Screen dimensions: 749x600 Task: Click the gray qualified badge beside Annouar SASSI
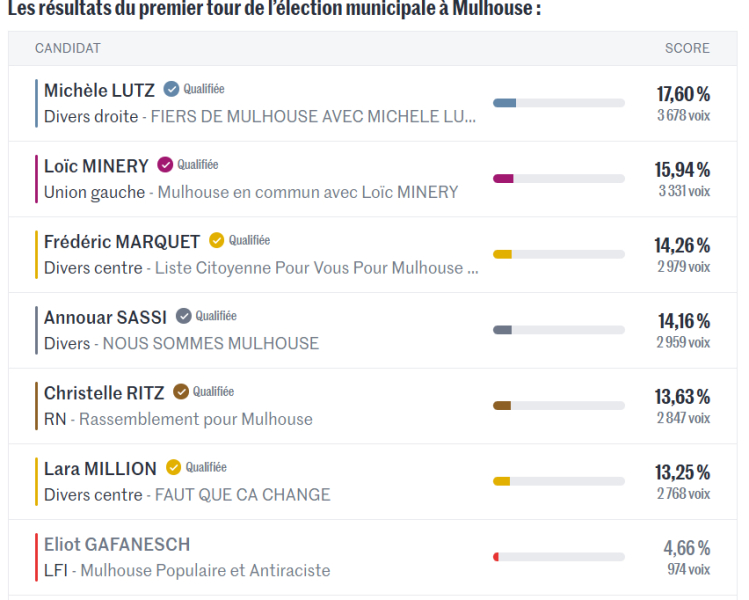point(183,316)
